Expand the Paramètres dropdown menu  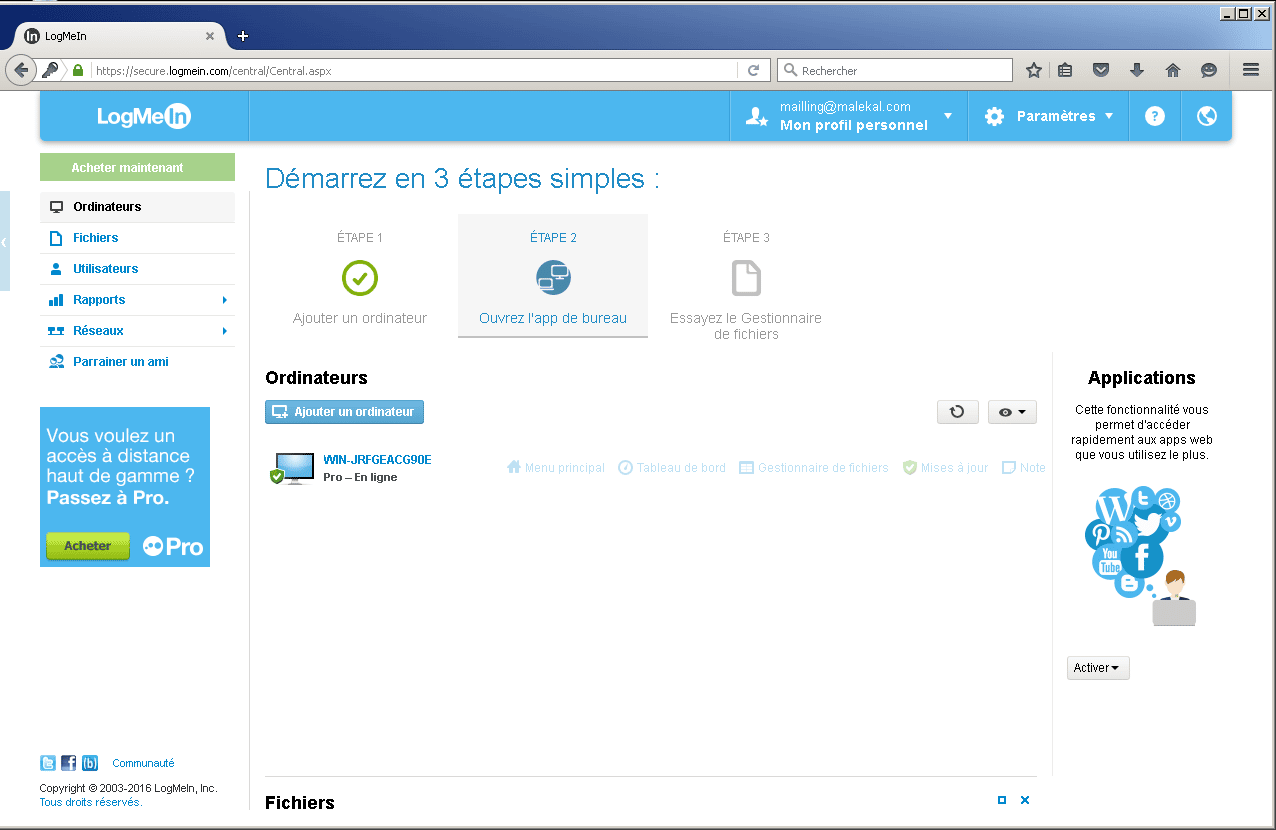tap(1109, 116)
